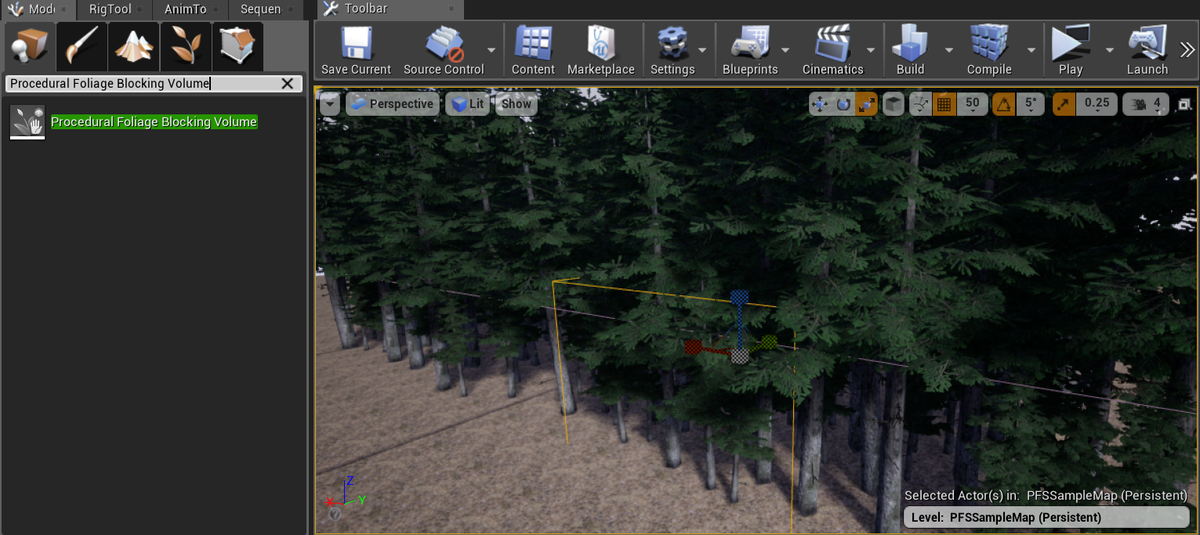The width and height of the screenshot is (1200, 535).
Task: Open Play options dropdown arrow
Action: (x=1109, y=50)
